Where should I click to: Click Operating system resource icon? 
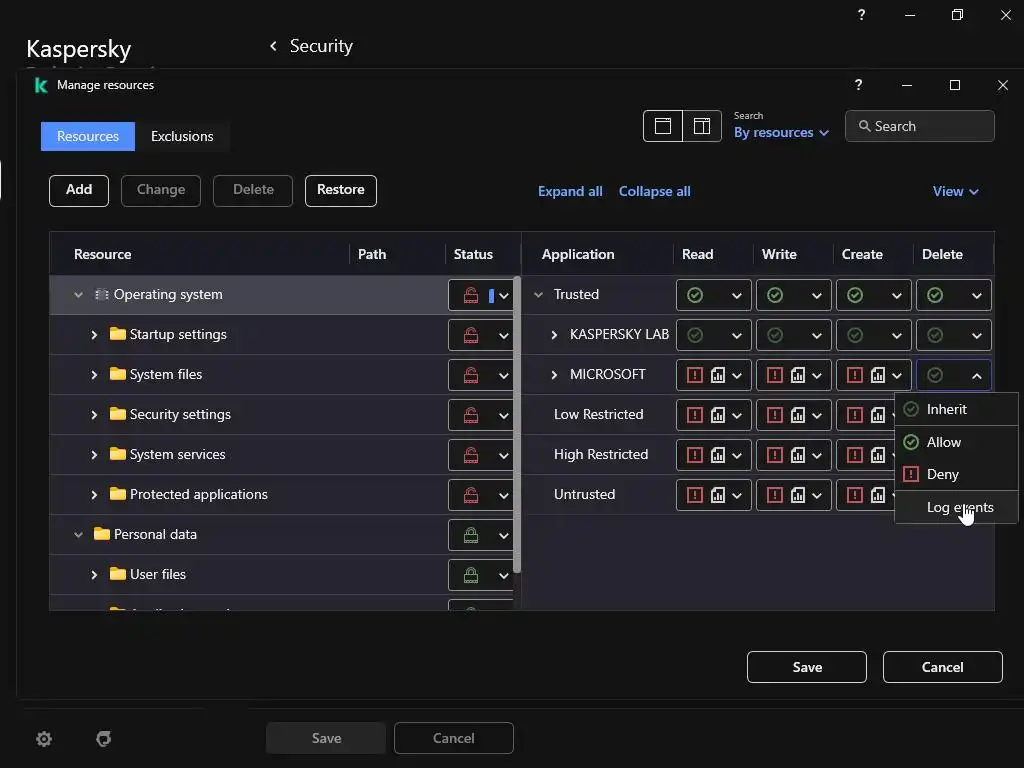(102, 295)
